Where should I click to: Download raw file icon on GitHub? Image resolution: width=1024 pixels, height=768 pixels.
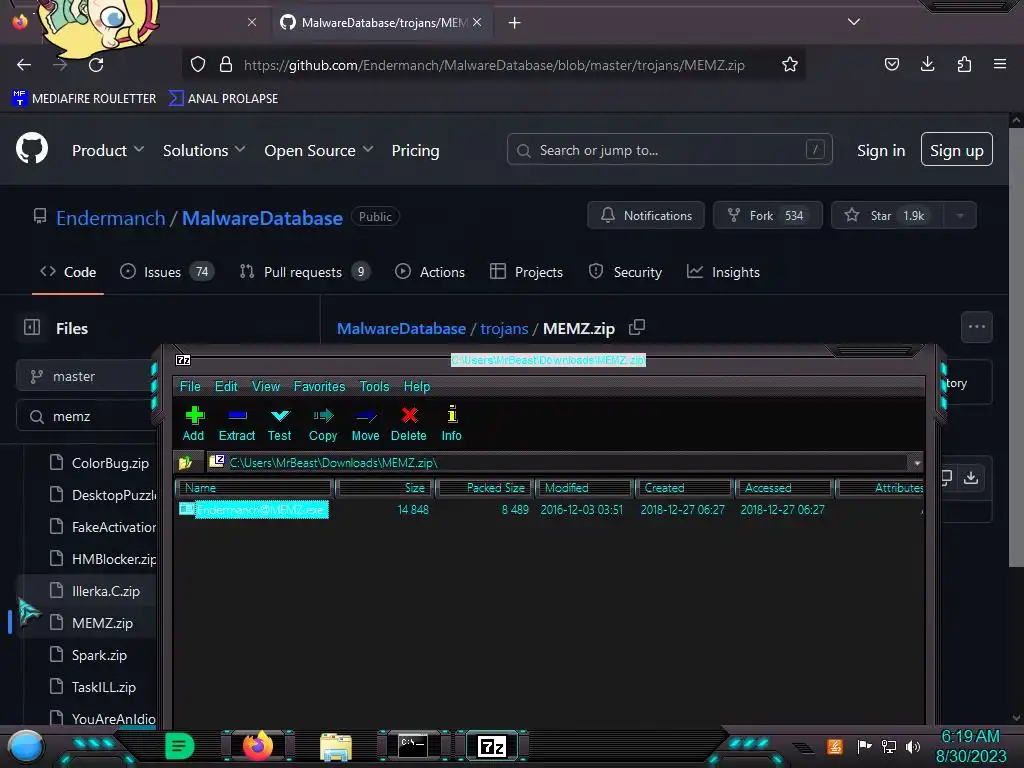[971, 478]
